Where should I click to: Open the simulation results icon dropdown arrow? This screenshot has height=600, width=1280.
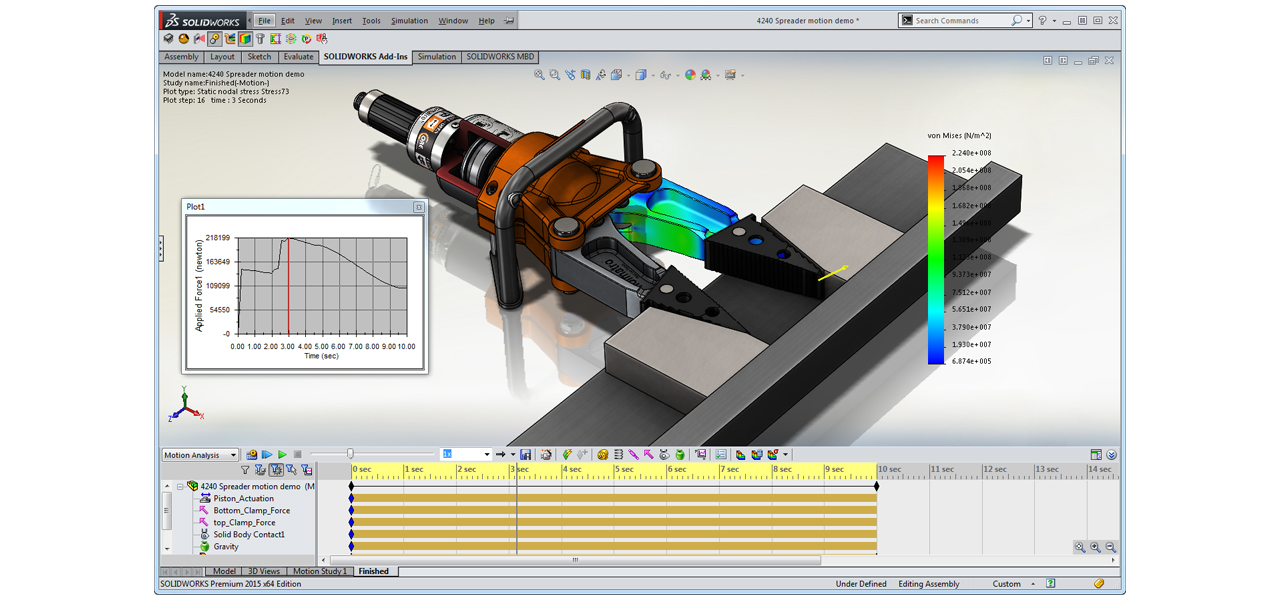pos(785,455)
